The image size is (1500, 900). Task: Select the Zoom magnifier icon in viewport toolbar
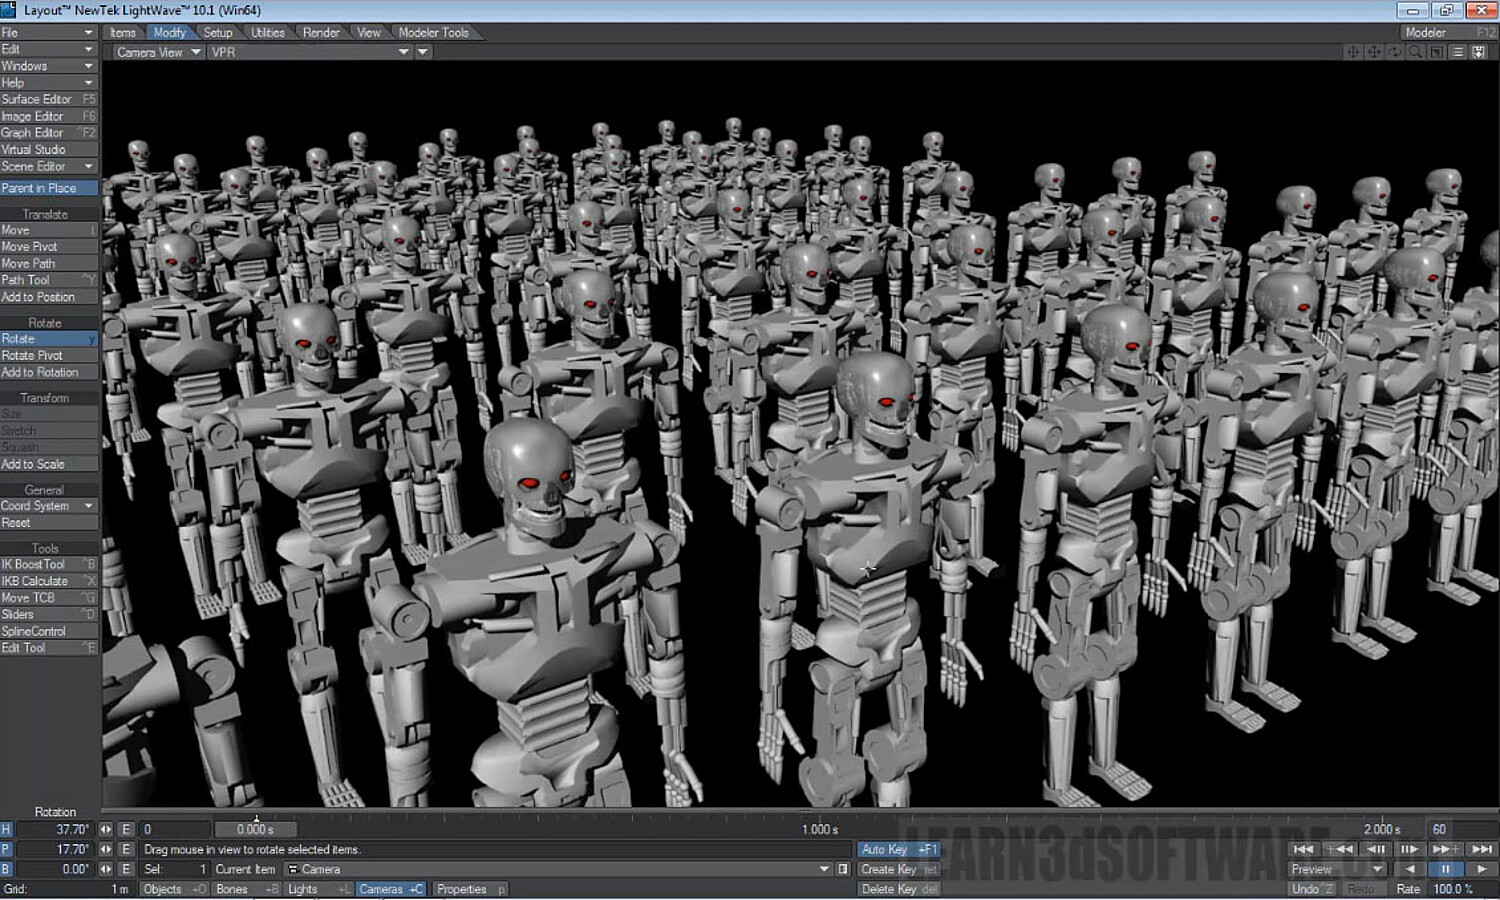click(x=1415, y=51)
